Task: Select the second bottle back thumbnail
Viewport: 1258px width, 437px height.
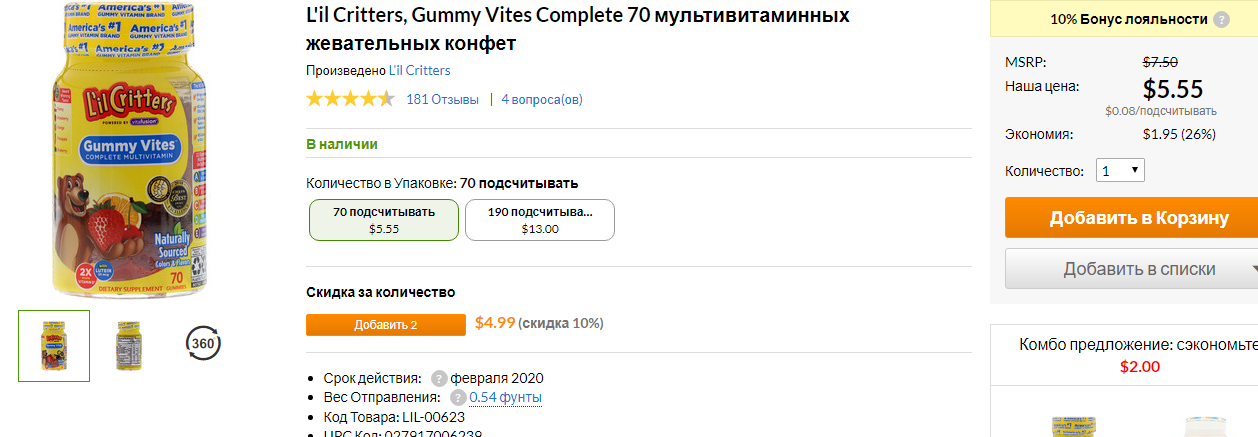Action: [x=129, y=346]
